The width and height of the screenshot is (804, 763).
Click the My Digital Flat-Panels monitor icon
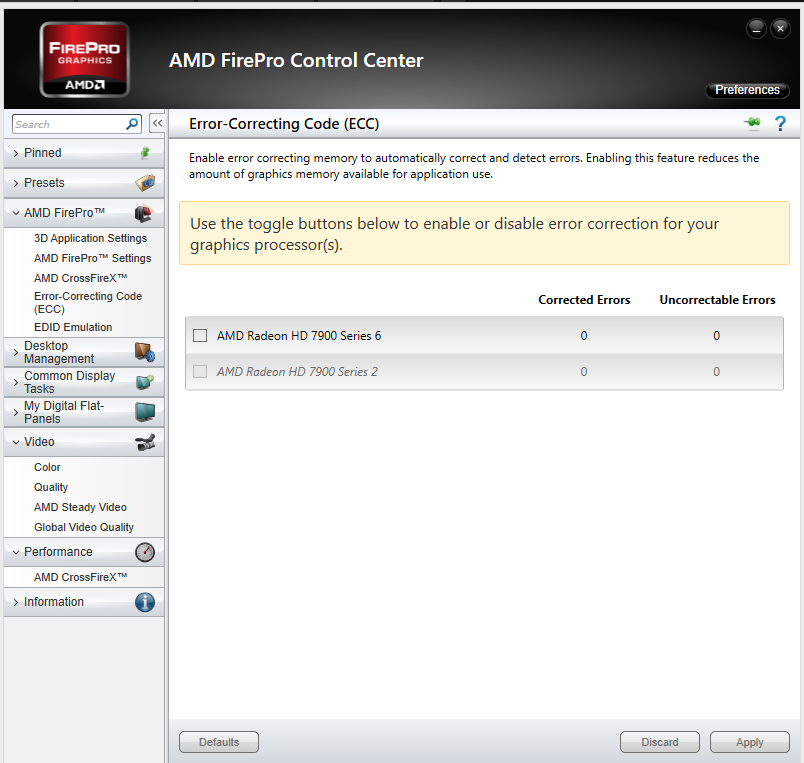pyautogui.click(x=145, y=412)
